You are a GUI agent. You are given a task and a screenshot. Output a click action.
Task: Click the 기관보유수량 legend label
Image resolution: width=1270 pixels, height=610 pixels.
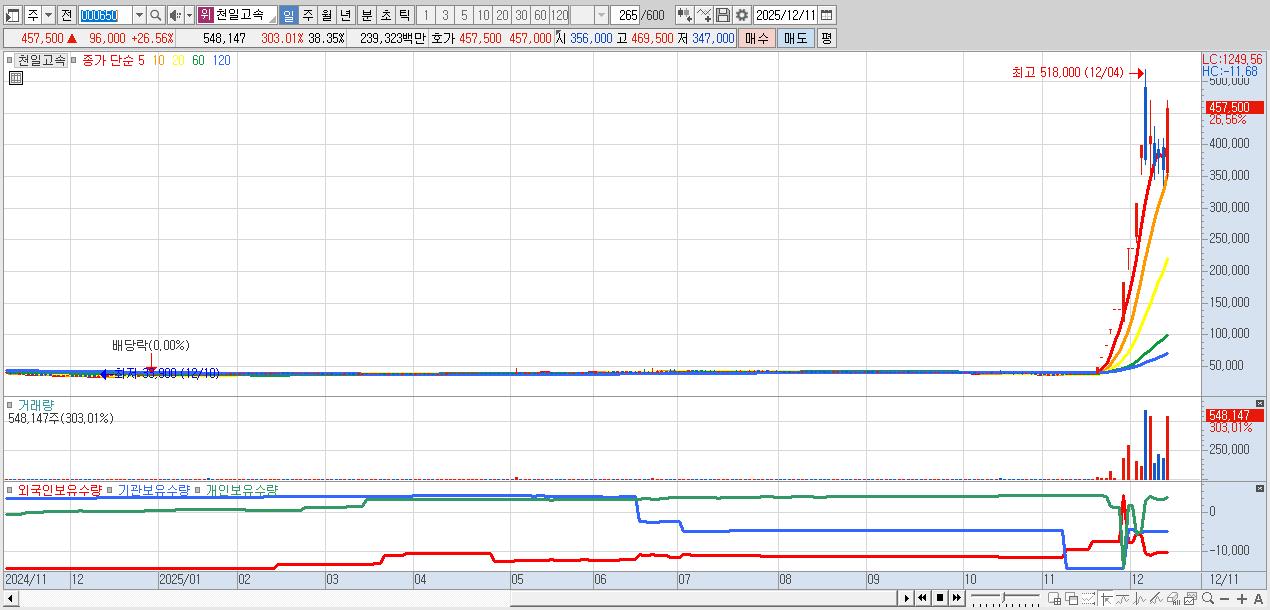155,490
